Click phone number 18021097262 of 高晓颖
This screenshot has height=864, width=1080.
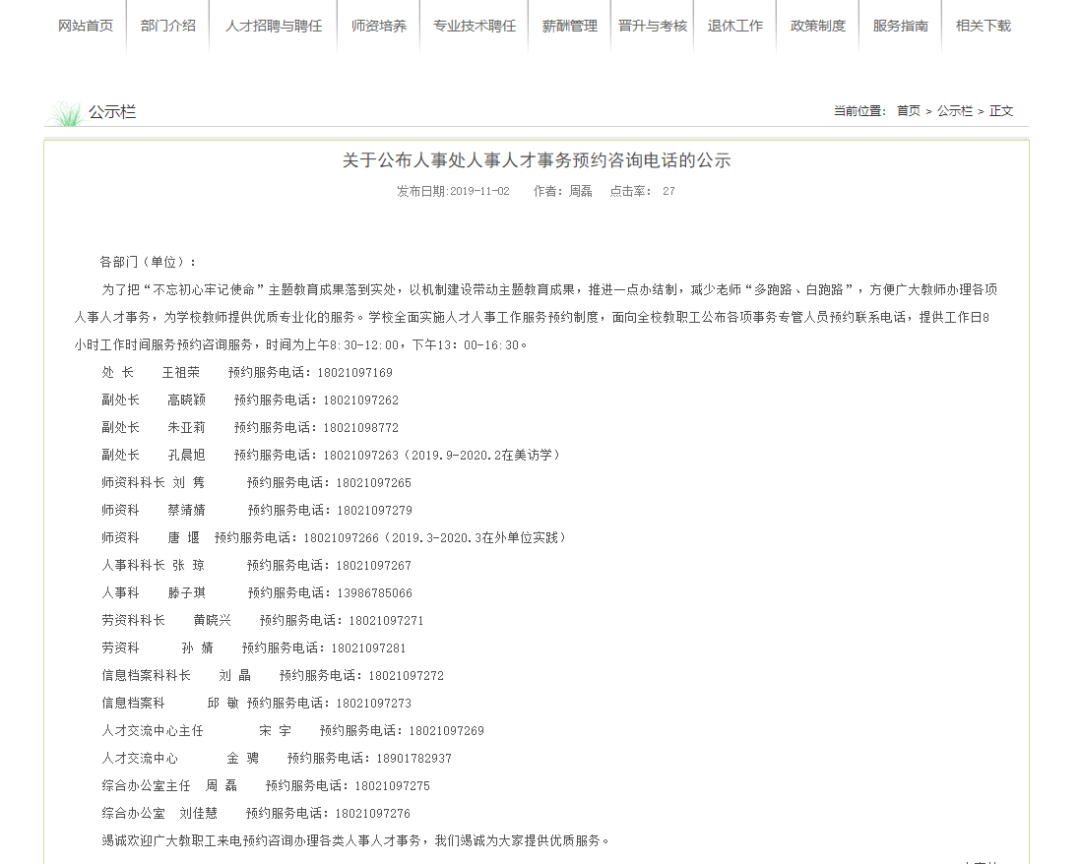pos(361,400)
